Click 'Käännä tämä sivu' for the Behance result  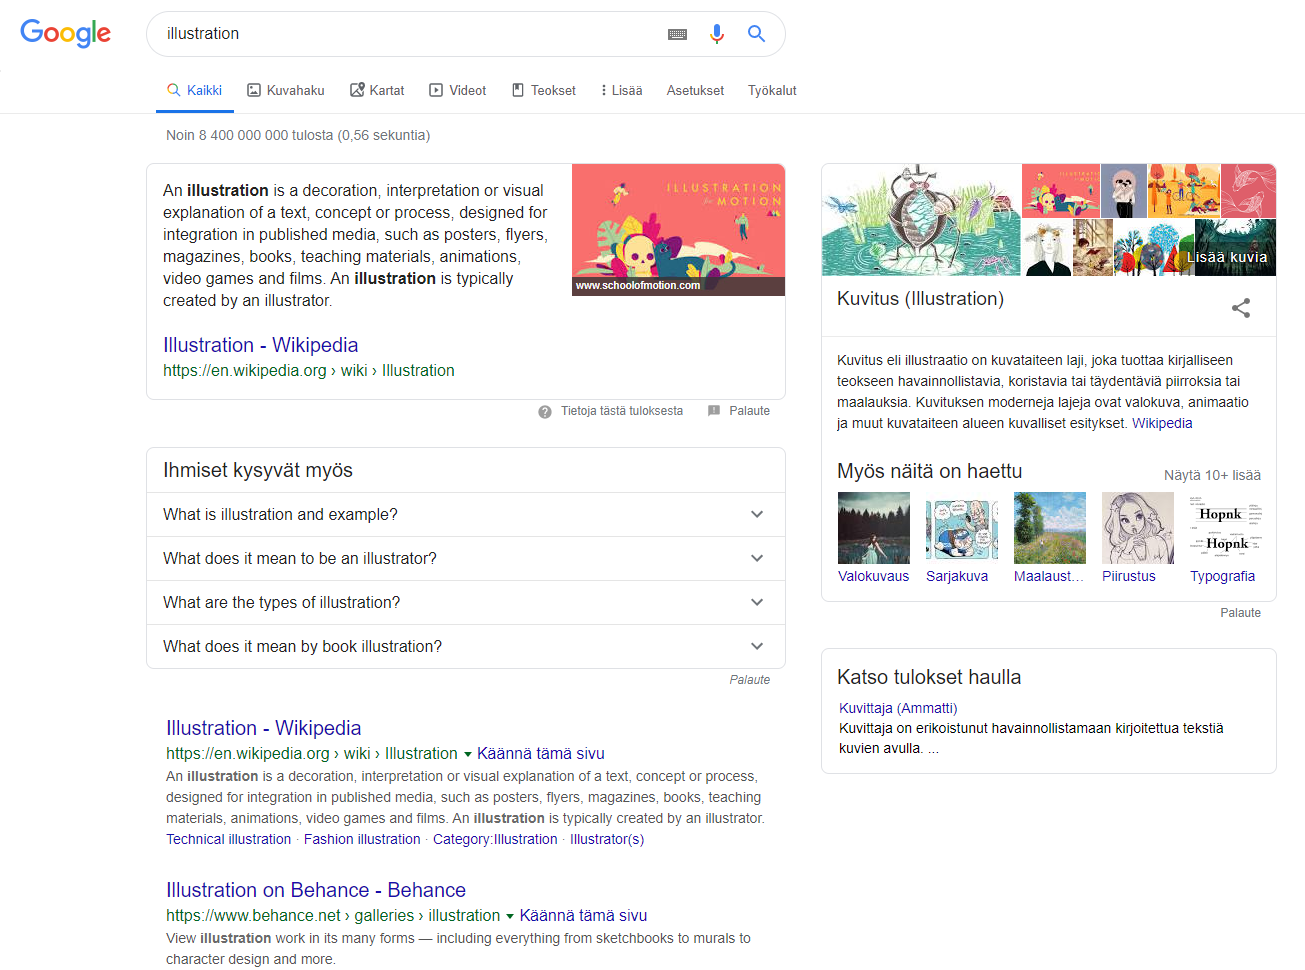(584, 916)
